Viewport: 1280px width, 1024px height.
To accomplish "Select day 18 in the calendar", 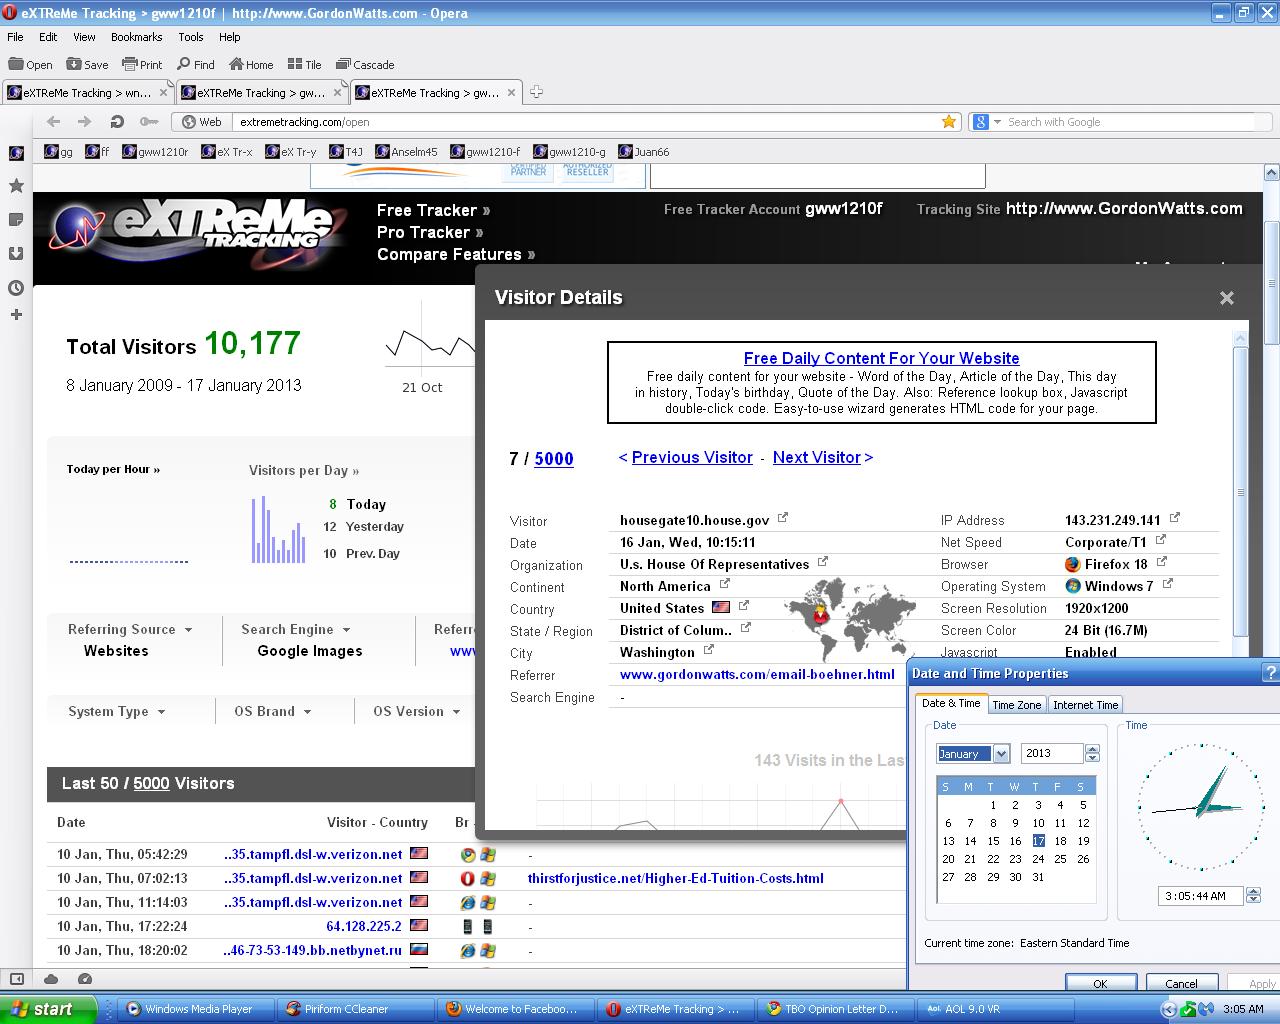I will point(1060,841).
